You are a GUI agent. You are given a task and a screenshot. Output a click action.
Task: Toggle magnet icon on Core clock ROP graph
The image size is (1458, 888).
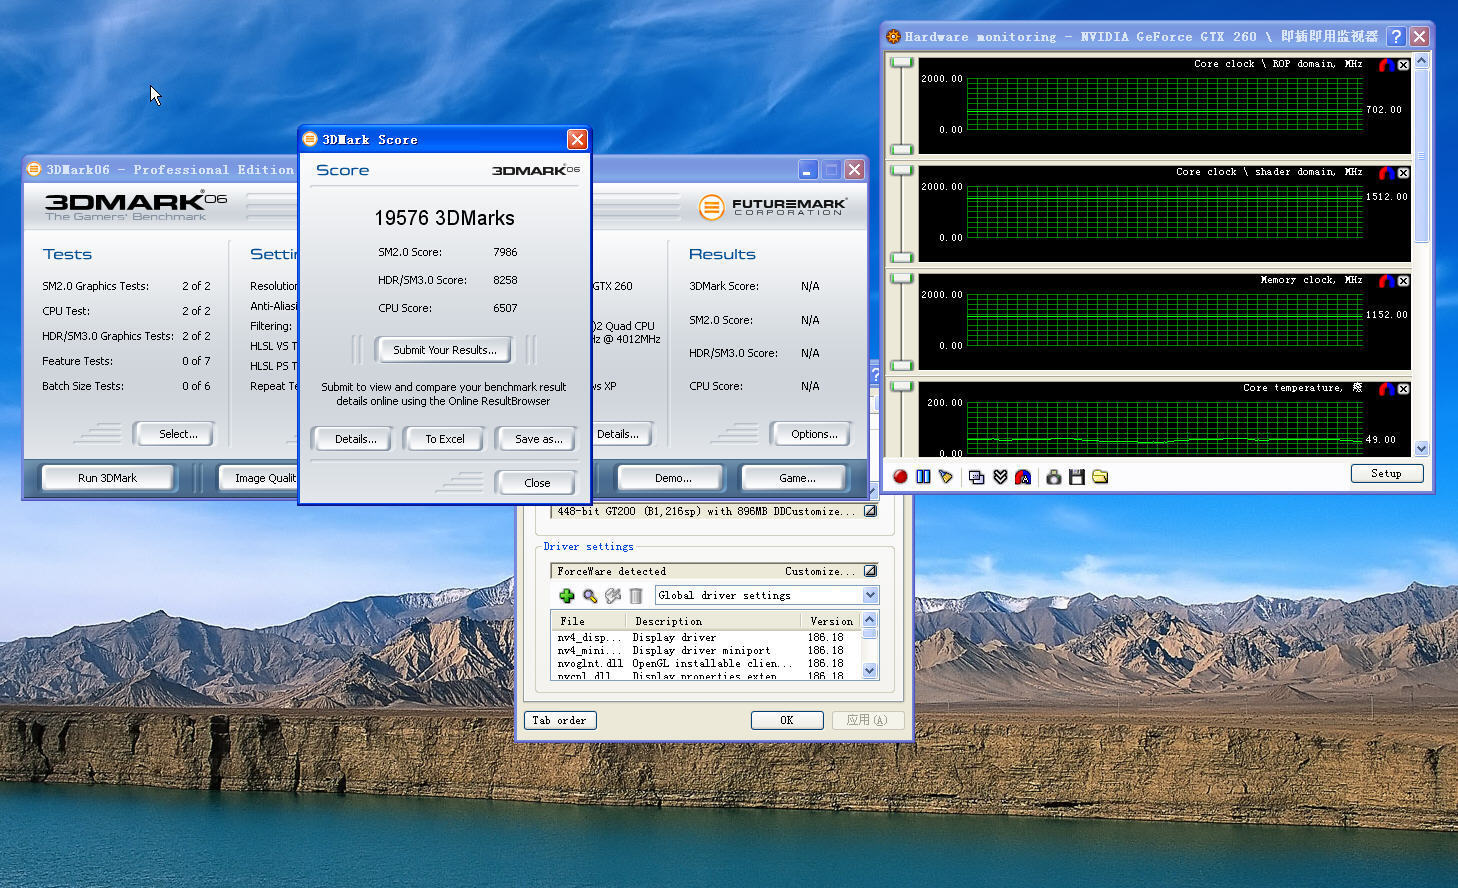[x=1386, y=65]
